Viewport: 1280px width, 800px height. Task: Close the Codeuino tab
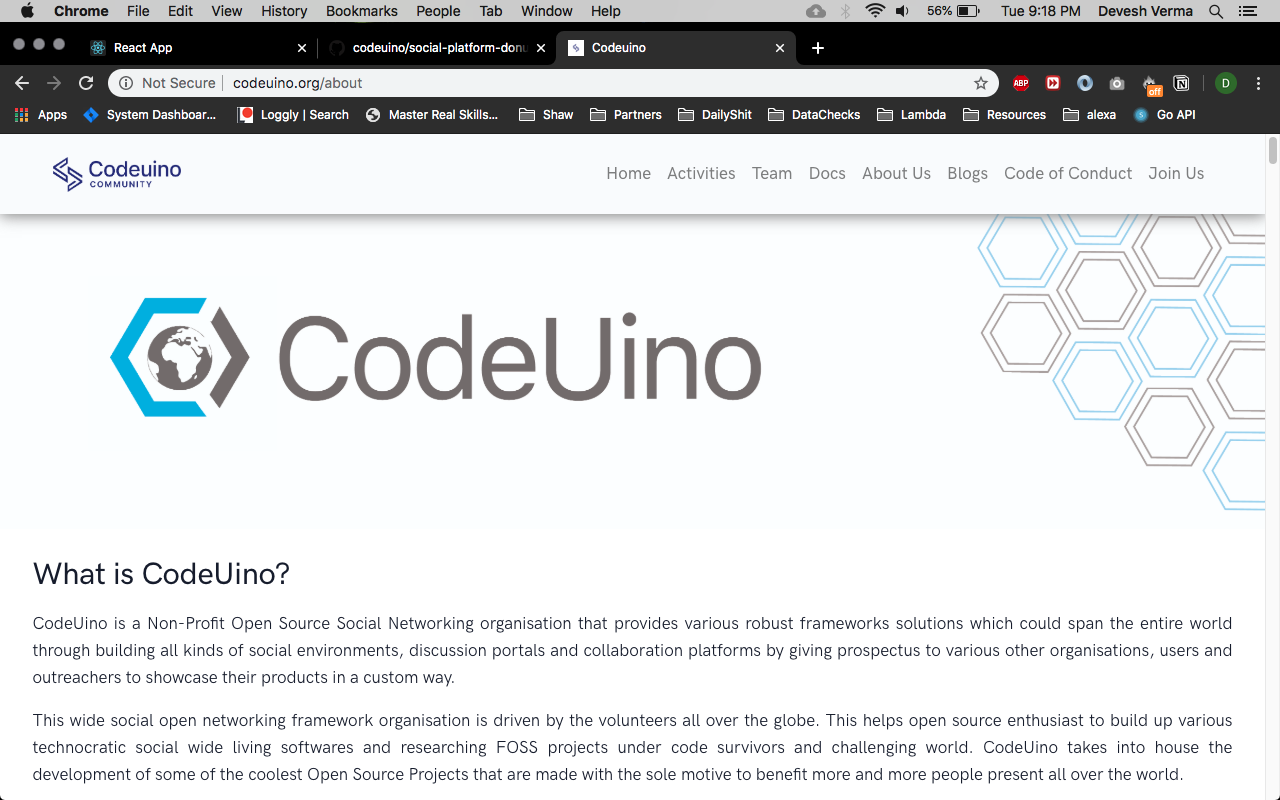pyautogui.click(x=780, y=48)
